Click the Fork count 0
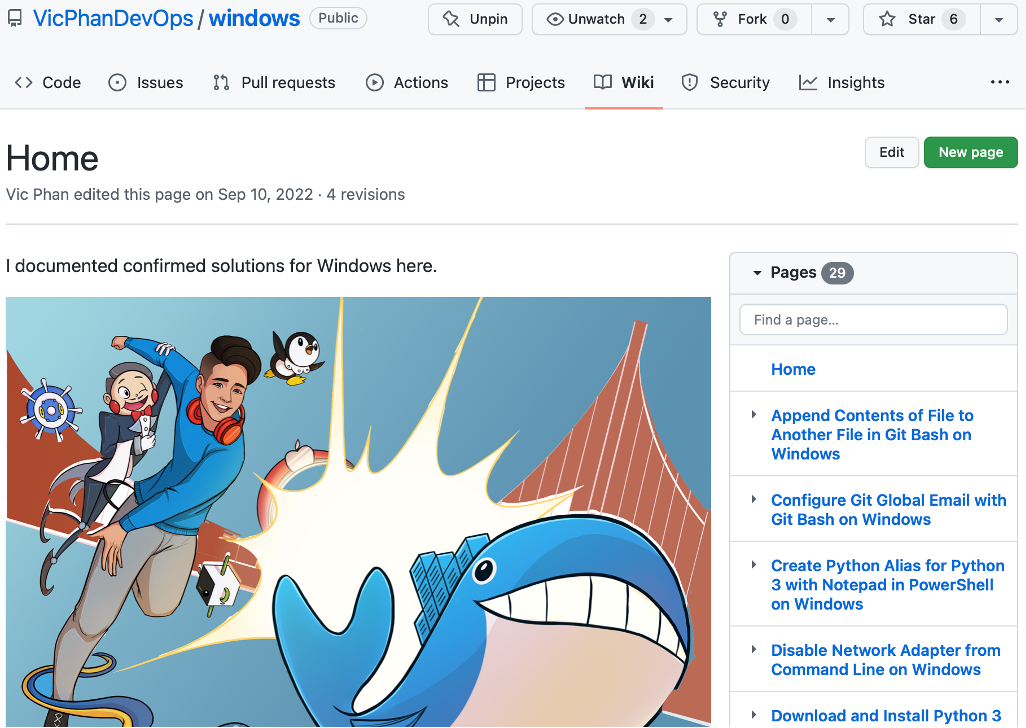Image resolution: width=1026 pixels, height=728 pixels. 785,20
